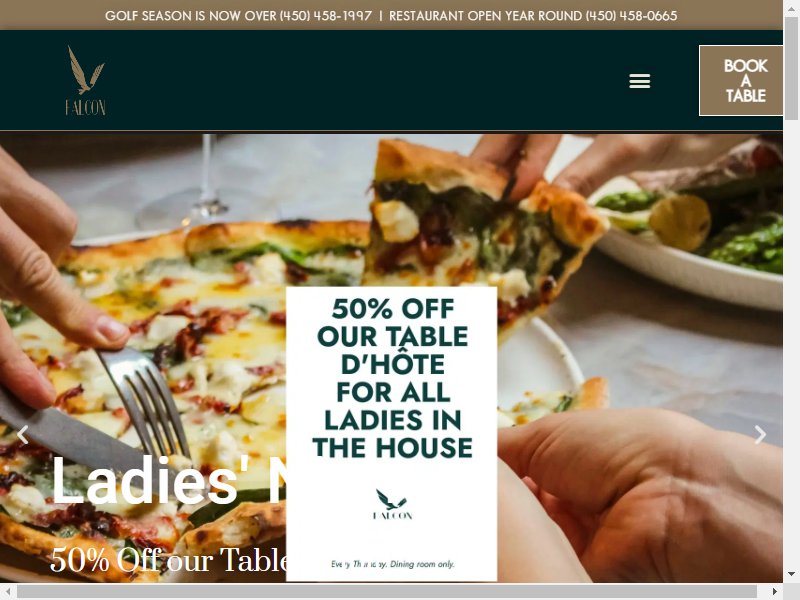The width and height of the screenshot is (800, 600).
Task: Click the Falcon bird logo on the promo card
Action: [392, 504]
